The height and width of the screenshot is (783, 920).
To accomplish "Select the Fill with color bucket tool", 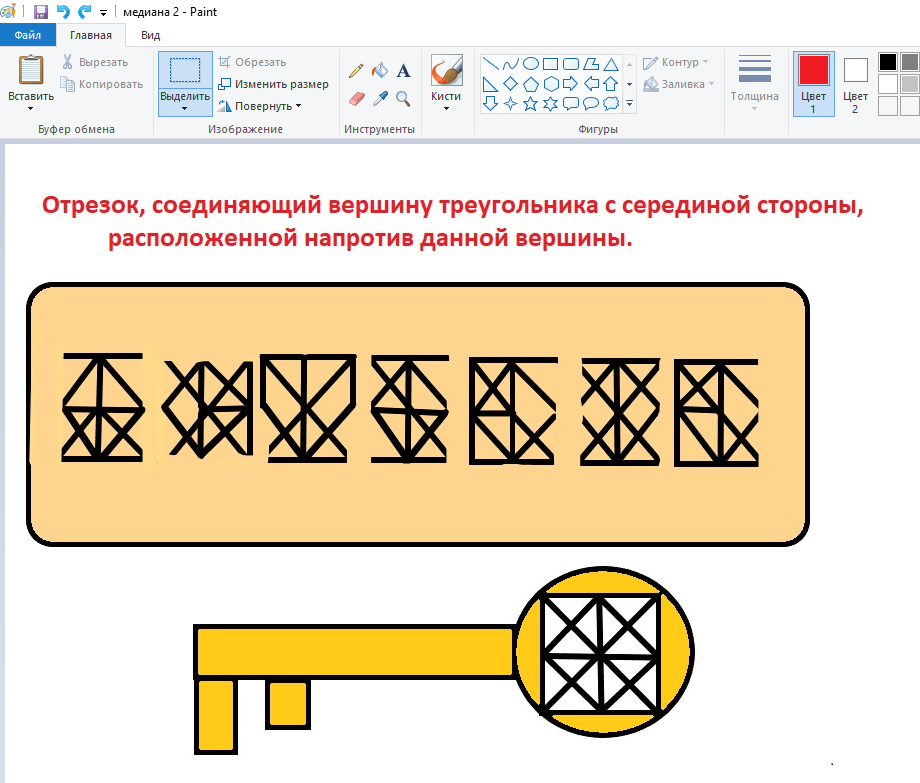I will pyautogui.click(x=380, y=71).
